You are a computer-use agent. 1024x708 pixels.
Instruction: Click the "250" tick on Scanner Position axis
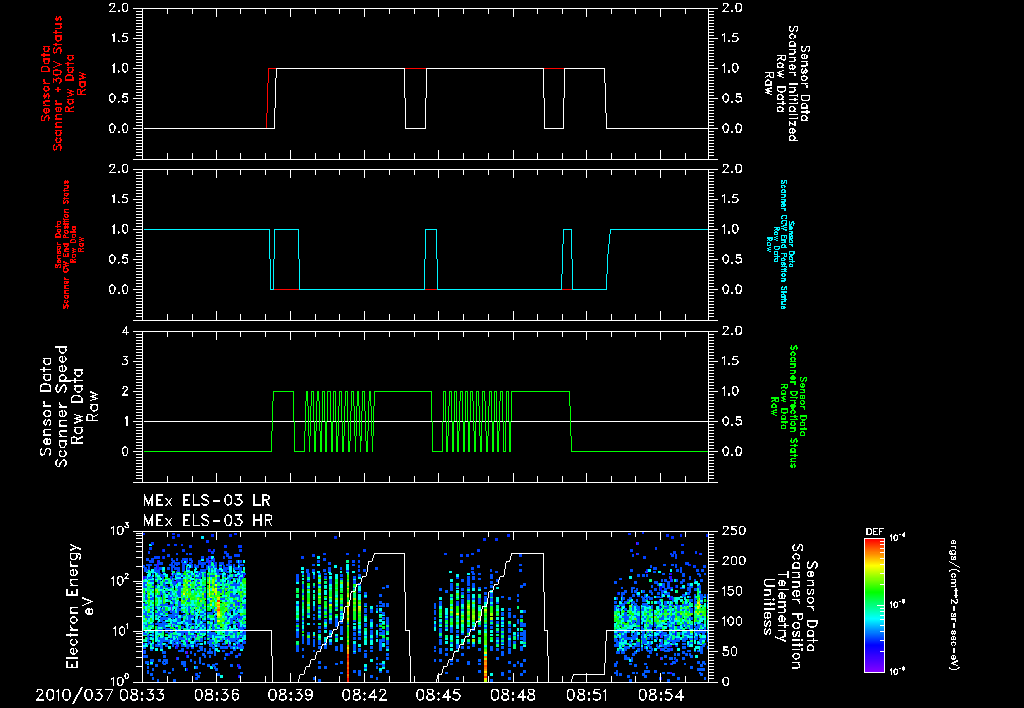pyautogui.click(x=735, y=531)
